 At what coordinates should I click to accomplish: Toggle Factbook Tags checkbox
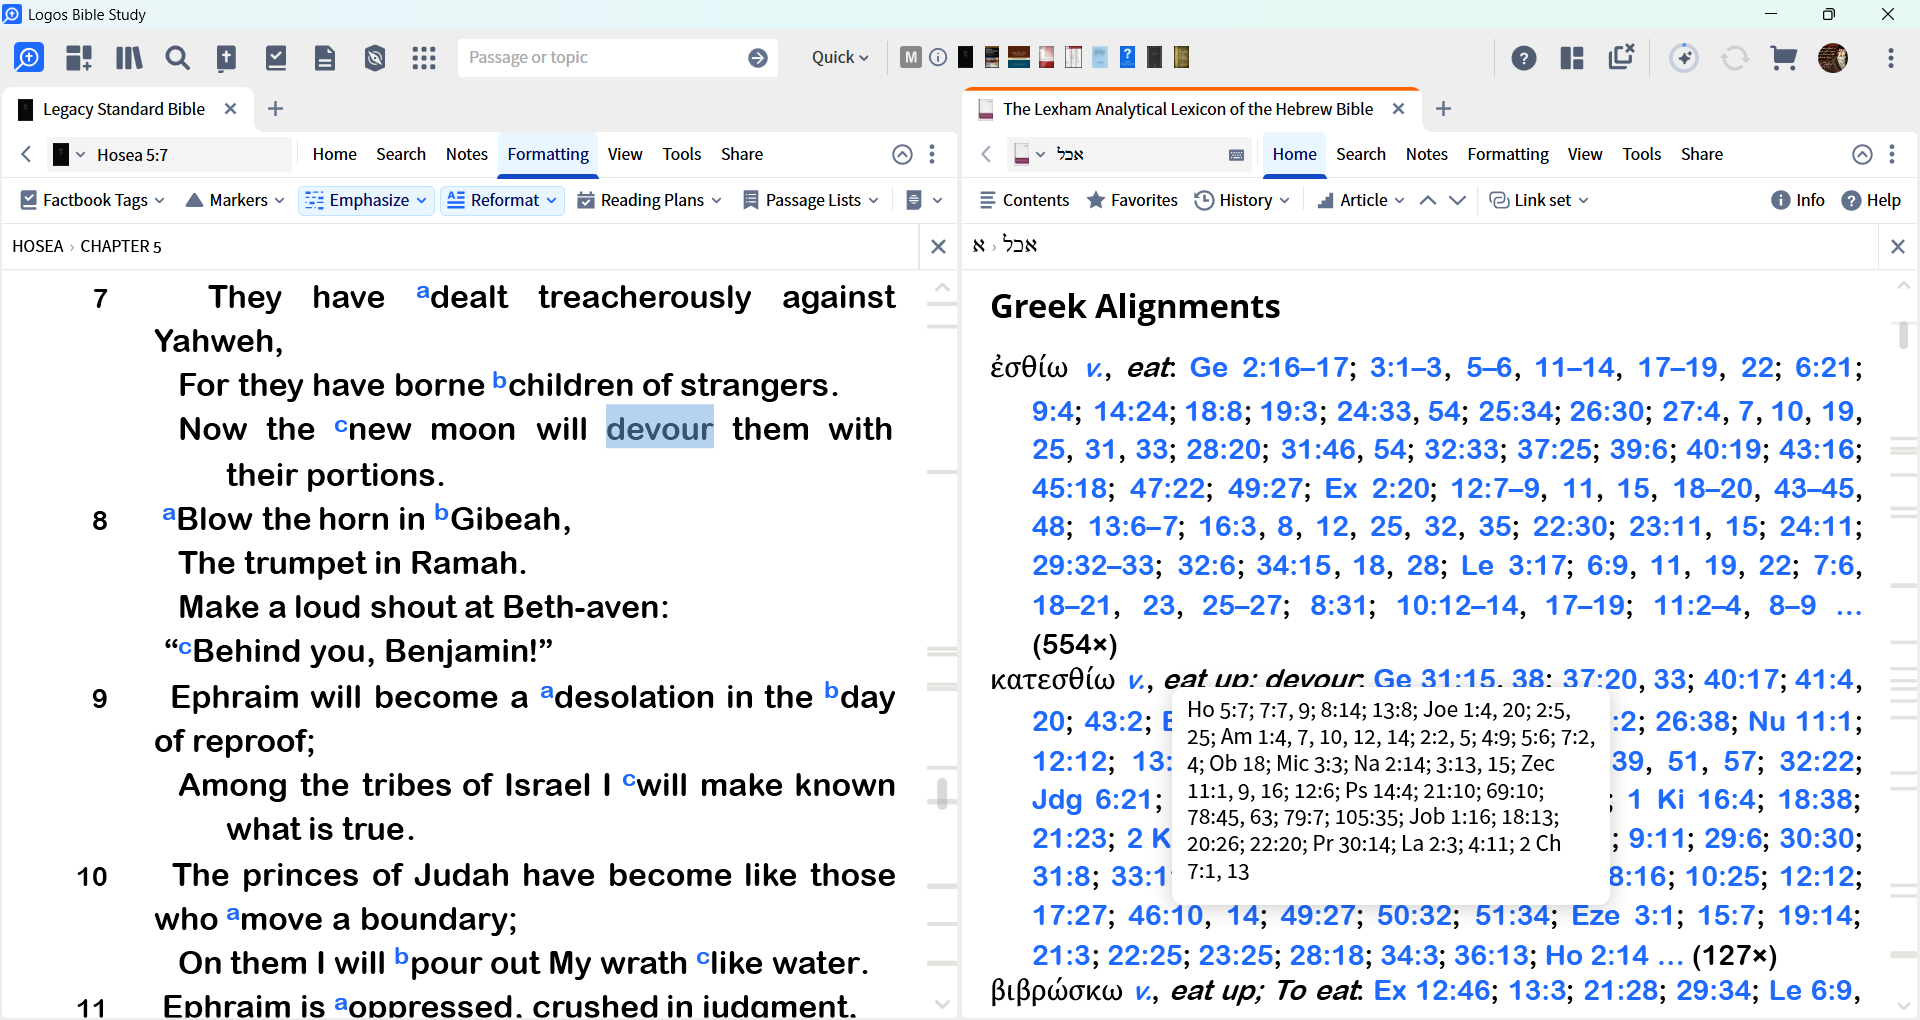coord(29,200)
